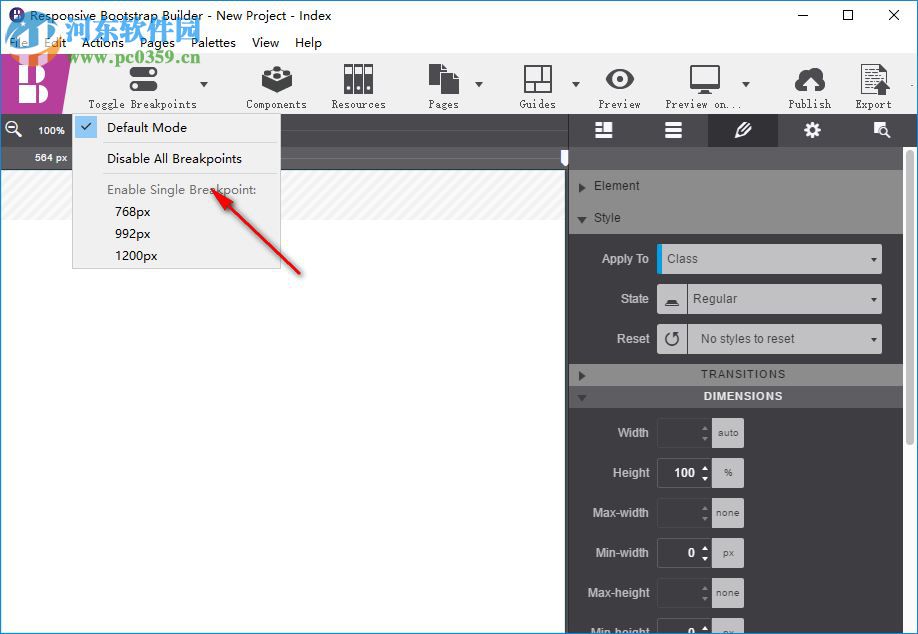Open the State Regular dropdown
The height and width of the screenshot is (634, 918).
coord(784,298)
